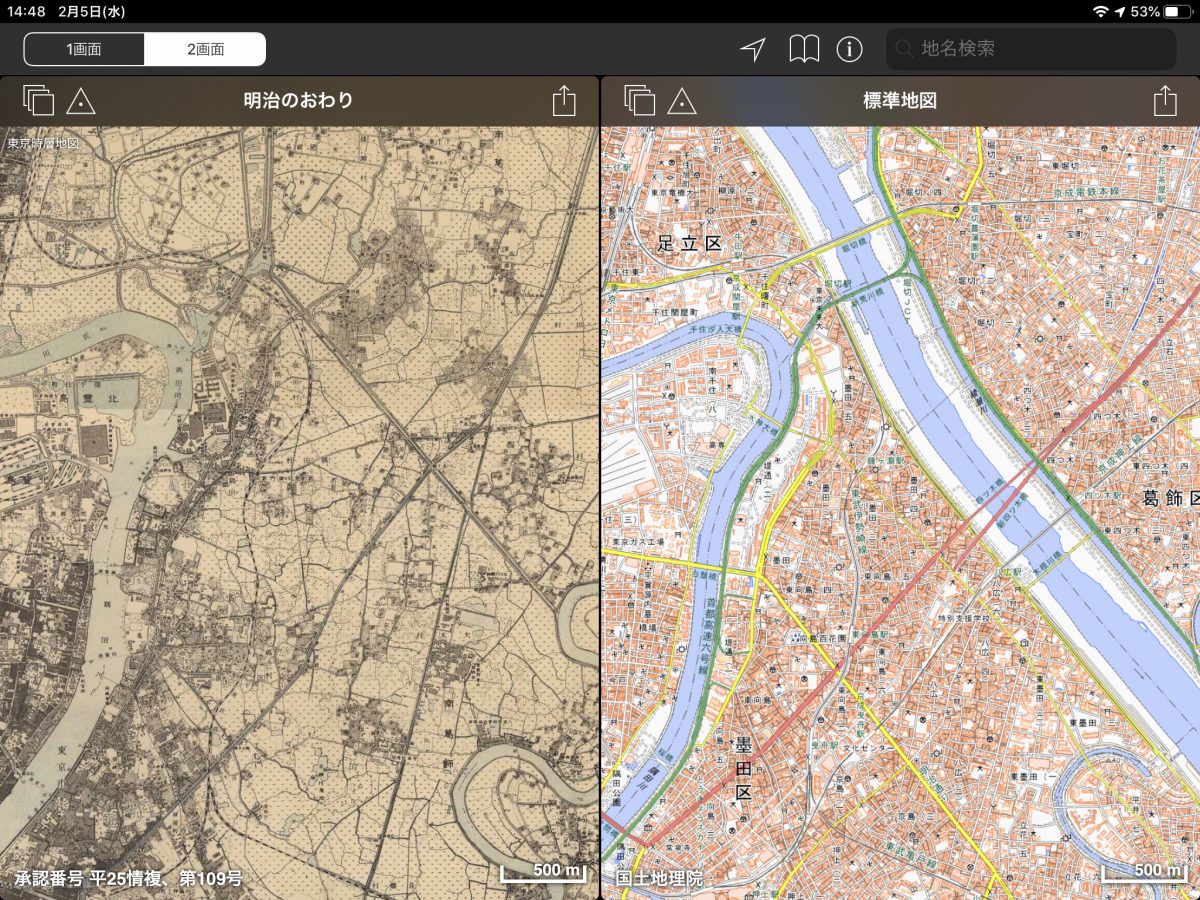Tap the 承認番号 attribution on left map
Screen dimensions: 1200x900
click(x=128, y=879)
